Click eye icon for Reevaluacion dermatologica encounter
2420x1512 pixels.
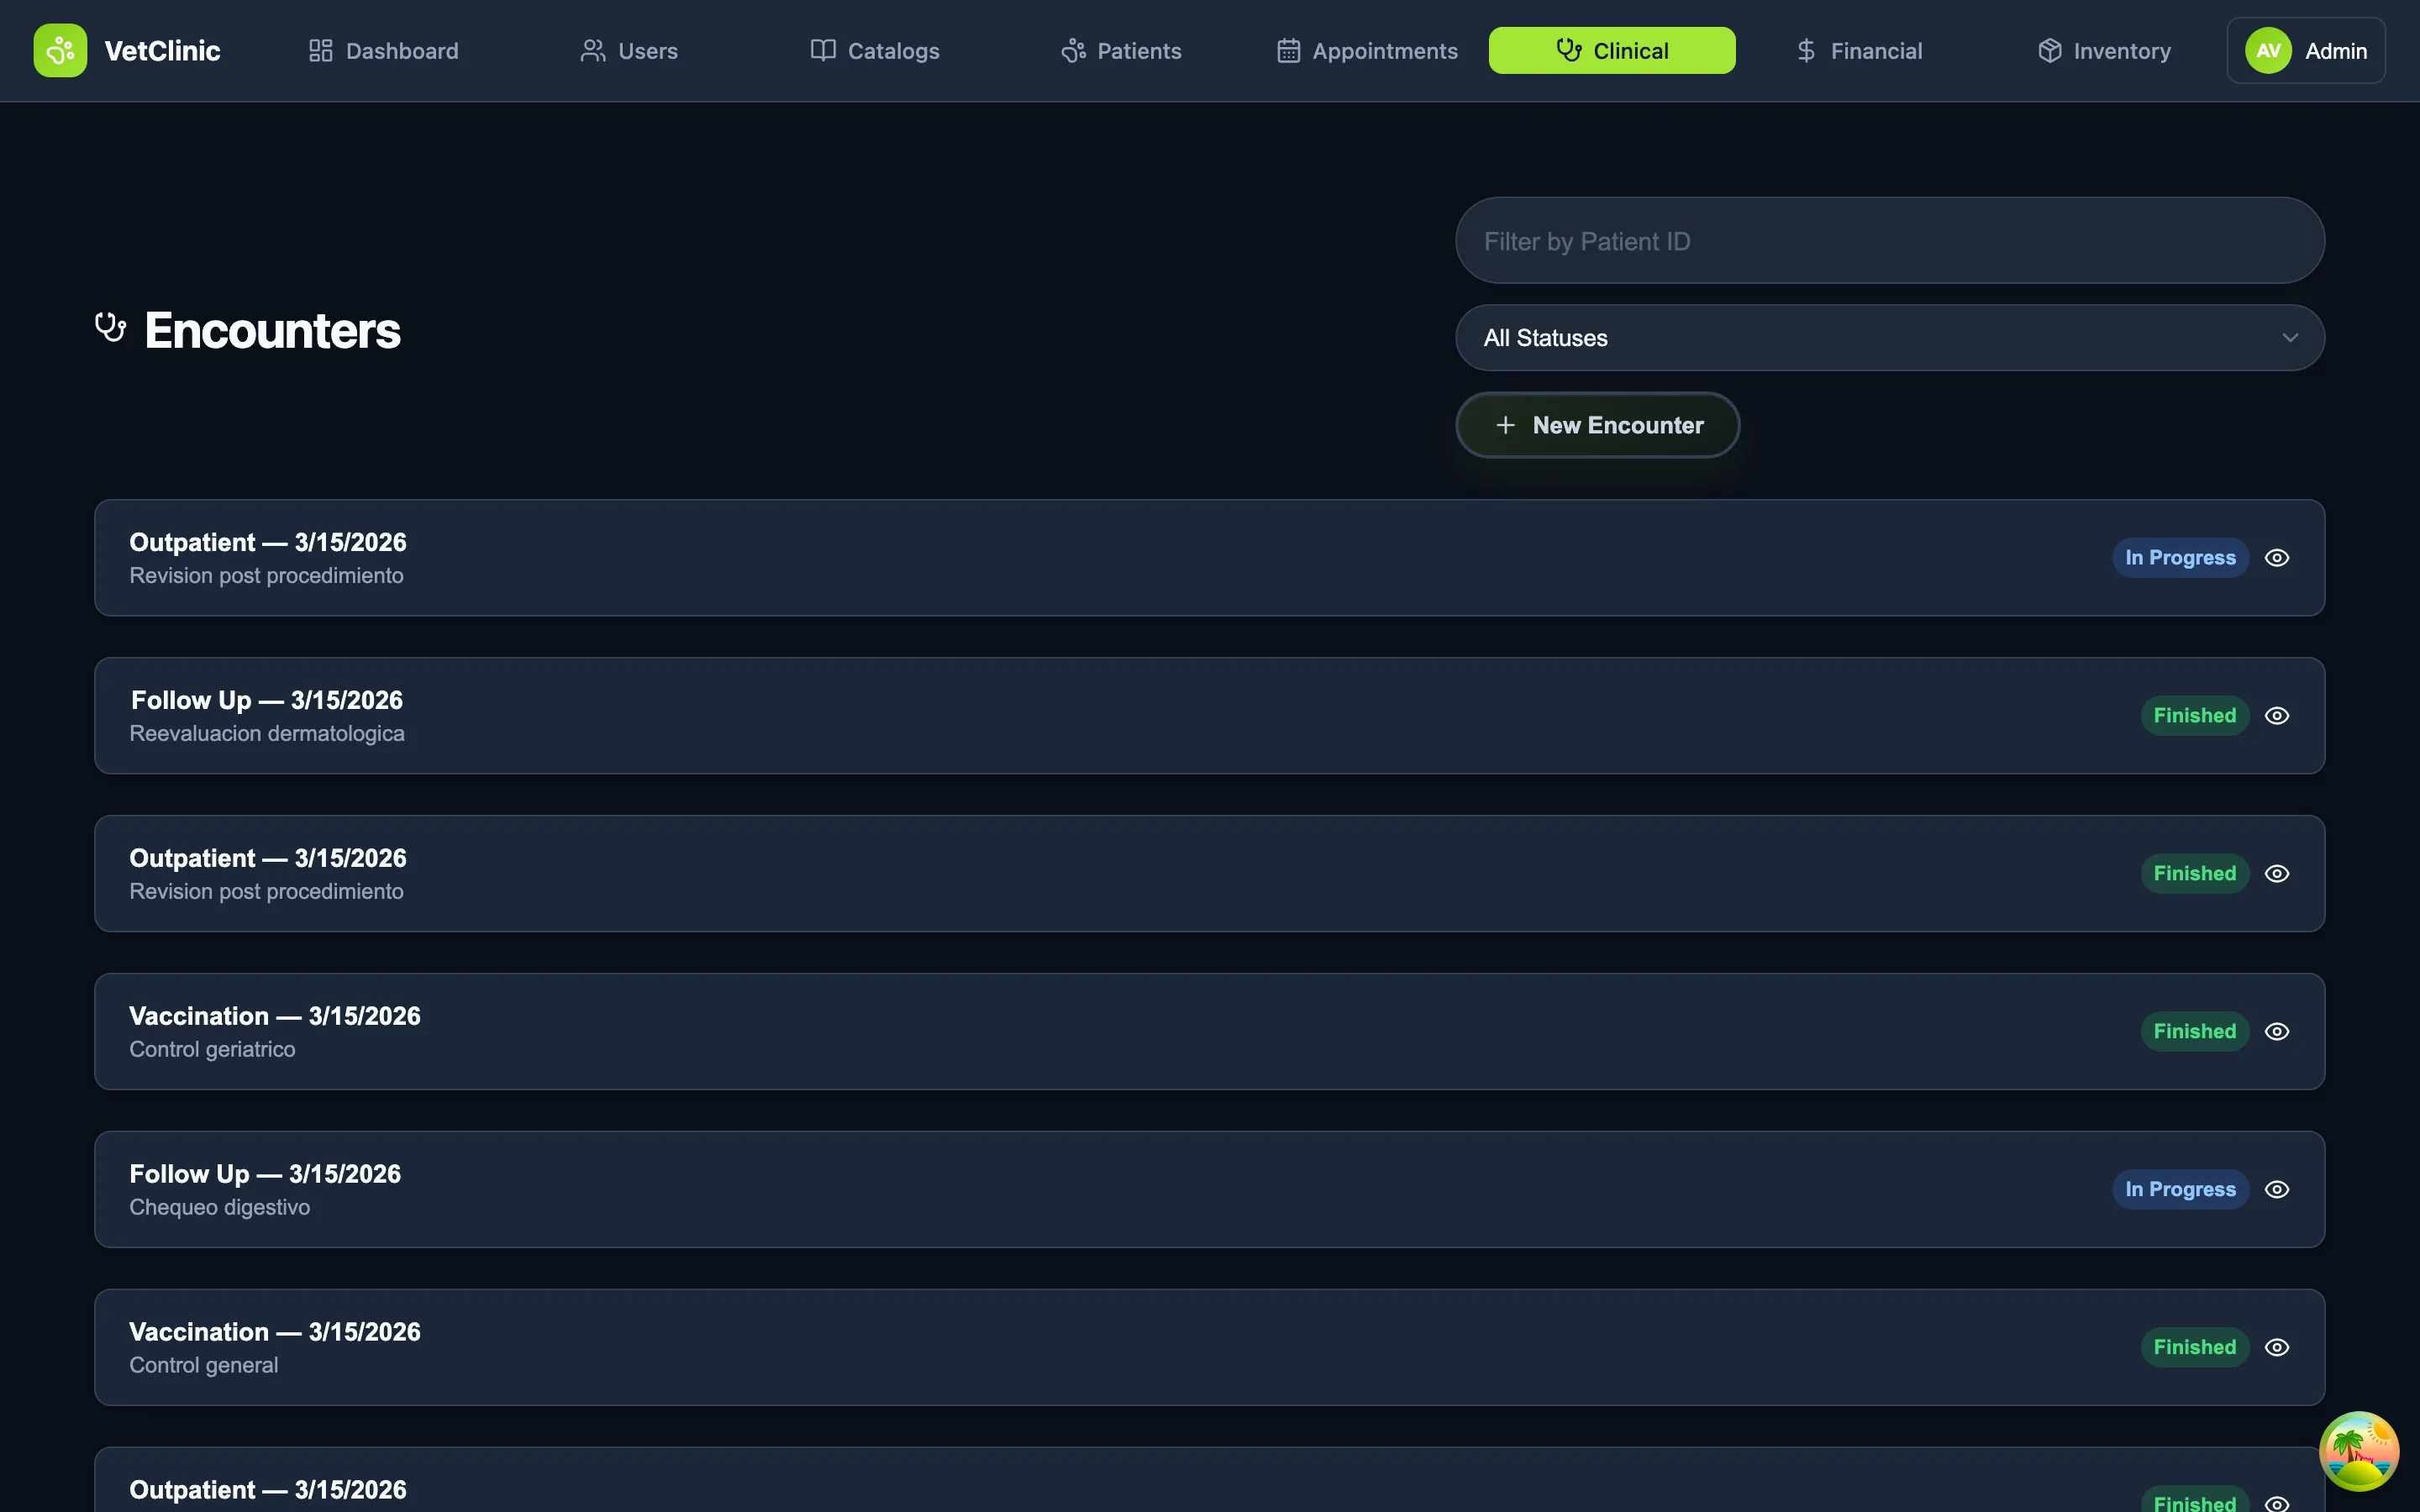[x=2277, y=716]
